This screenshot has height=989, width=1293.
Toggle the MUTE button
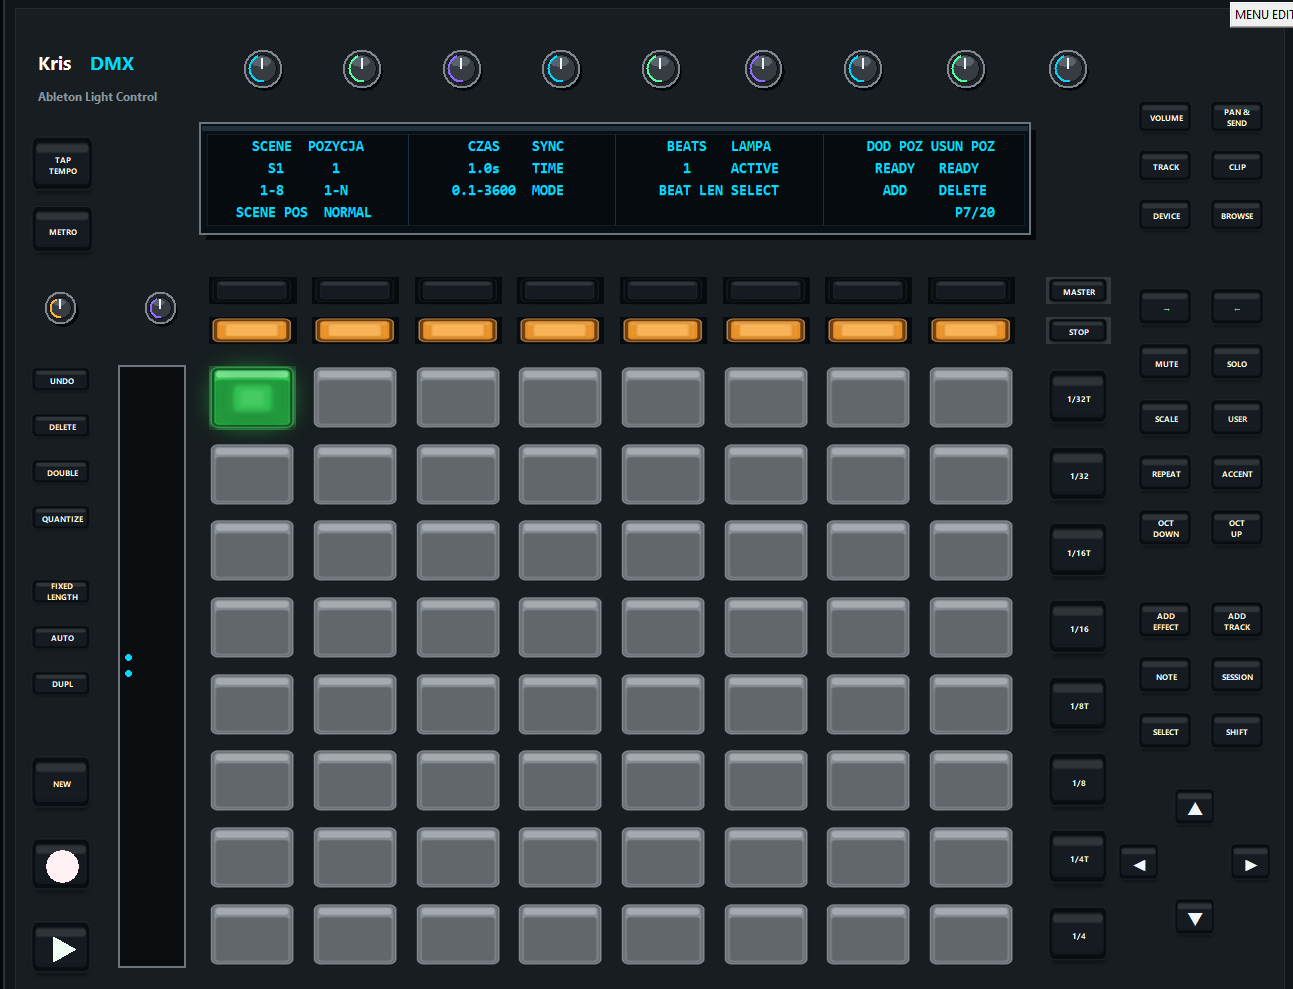(1165, 363)
